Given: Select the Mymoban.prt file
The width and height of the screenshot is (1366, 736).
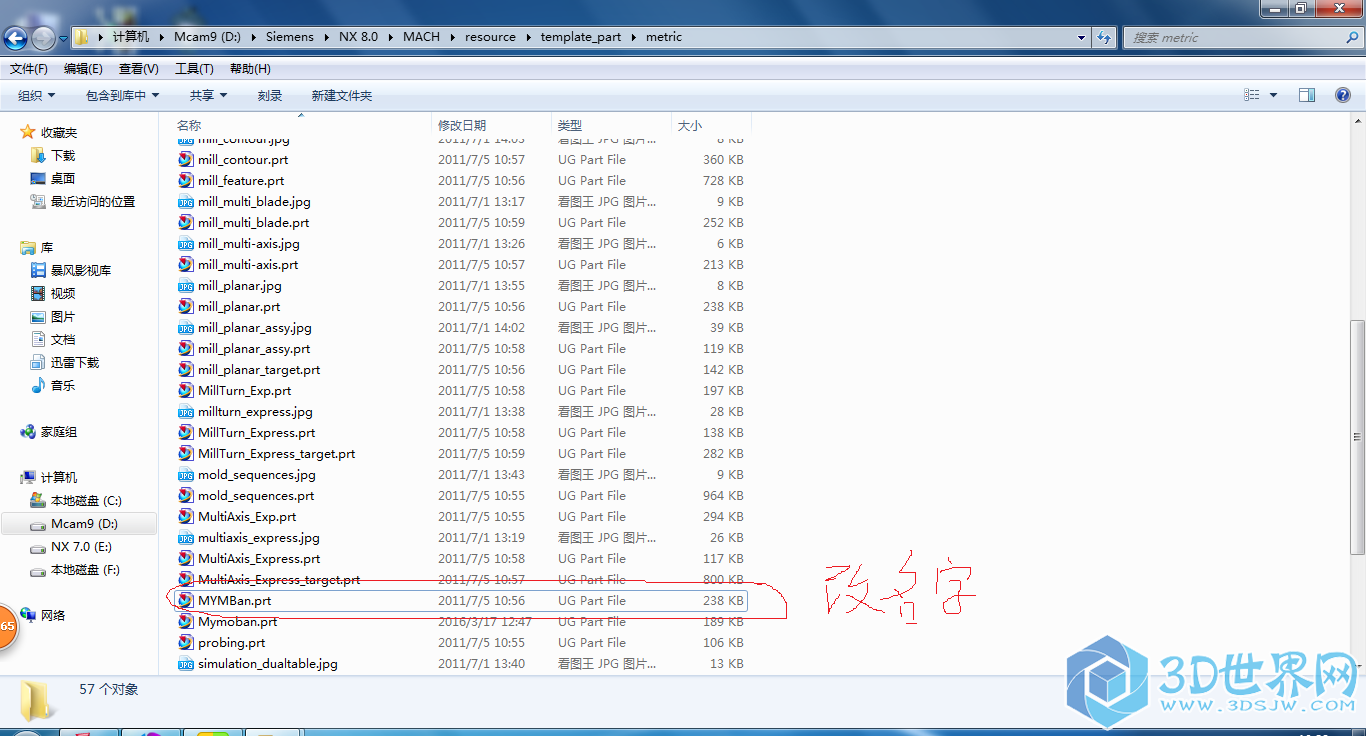Looking at the screenshot, I should pos(237,621).
